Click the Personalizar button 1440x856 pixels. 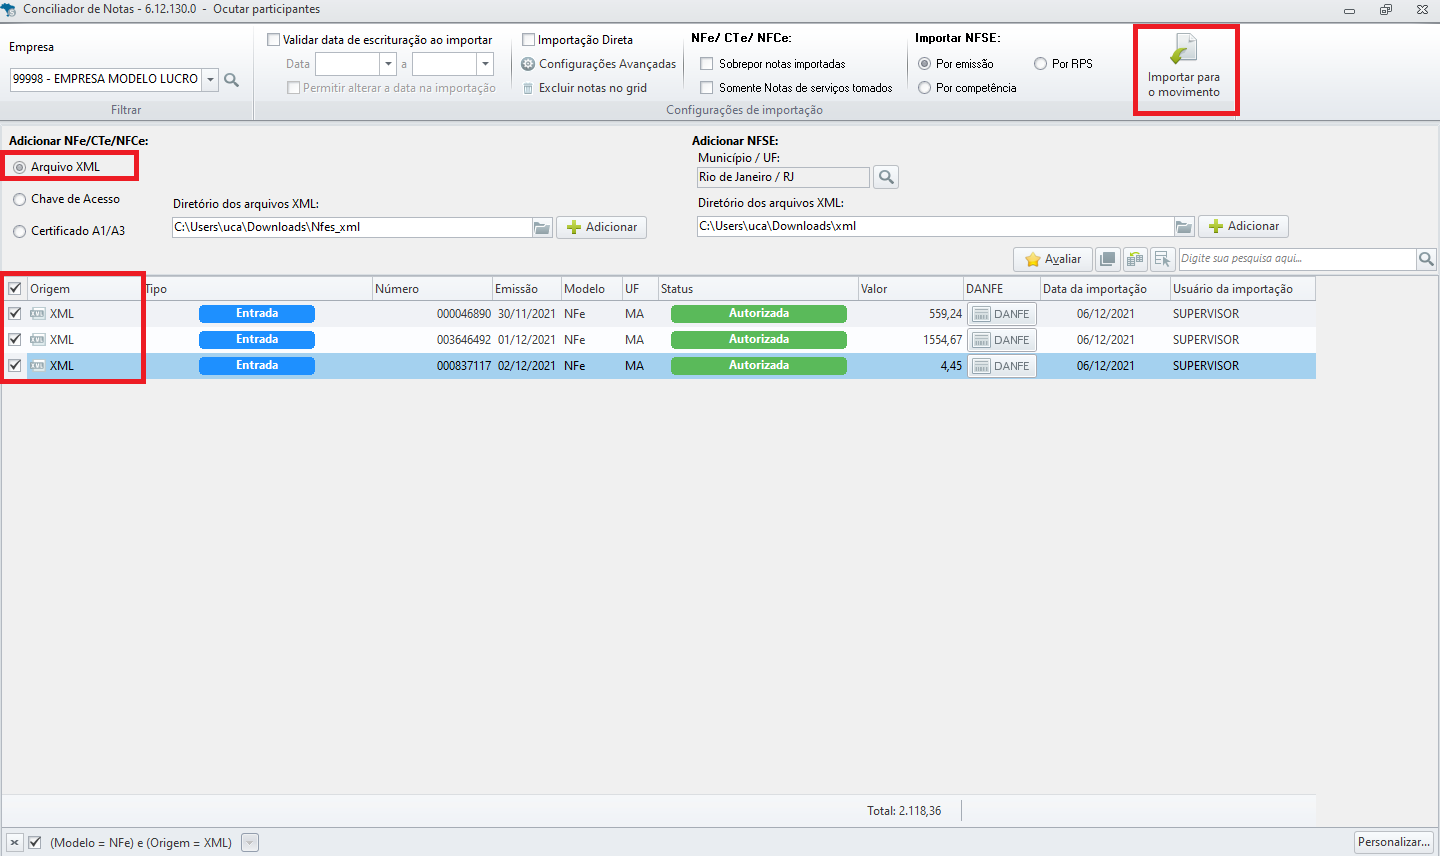pos(1395,842)
